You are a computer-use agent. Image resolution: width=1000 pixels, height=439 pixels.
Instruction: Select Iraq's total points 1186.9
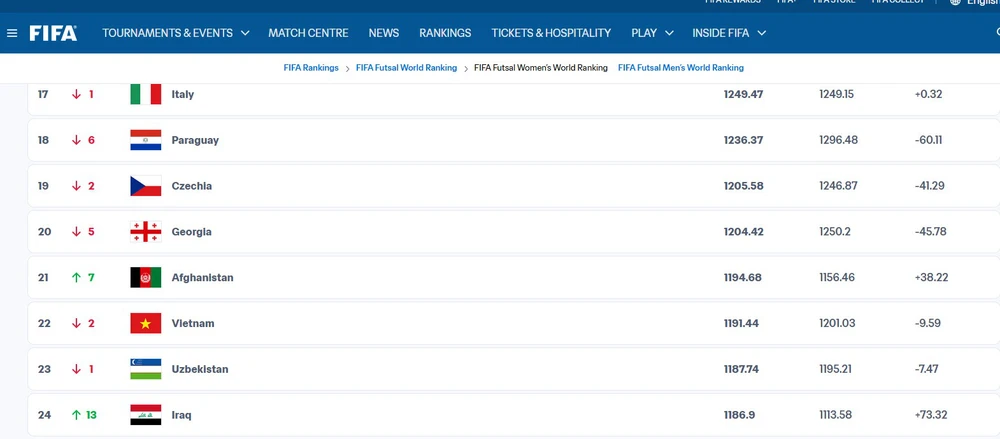click(x=739, y=415)
